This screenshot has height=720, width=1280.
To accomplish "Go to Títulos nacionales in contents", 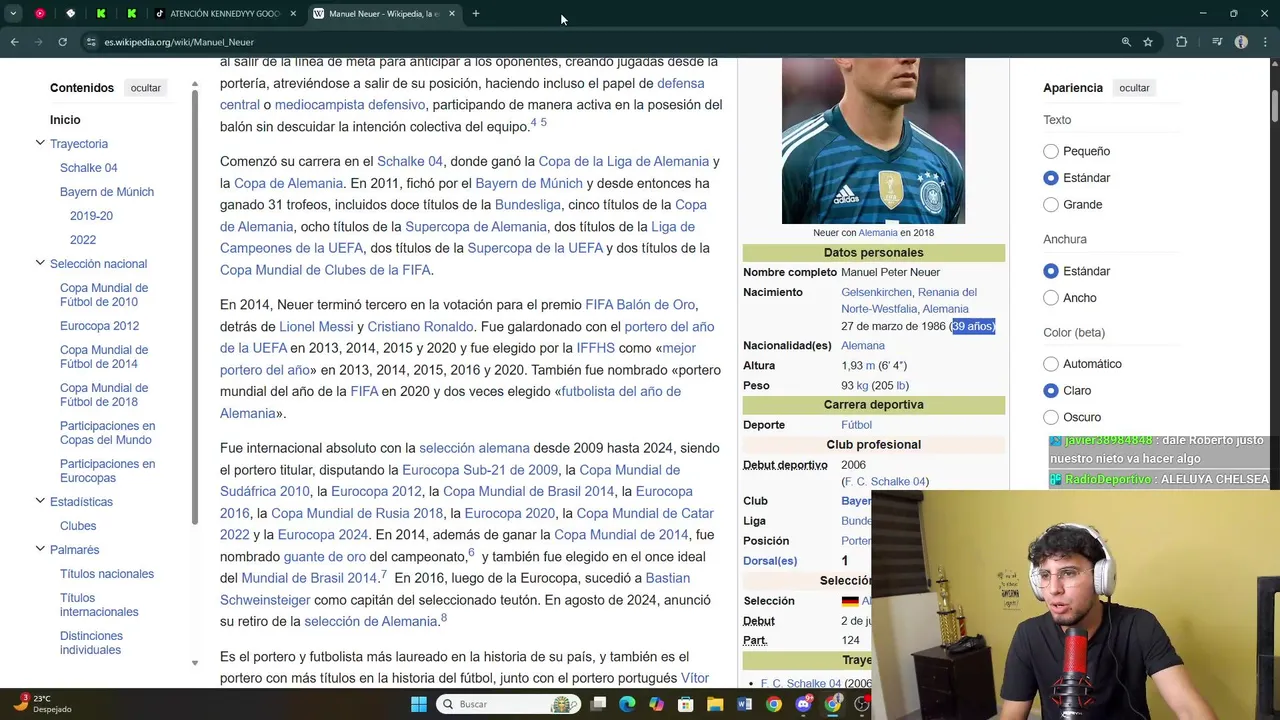I will point(107,574).
